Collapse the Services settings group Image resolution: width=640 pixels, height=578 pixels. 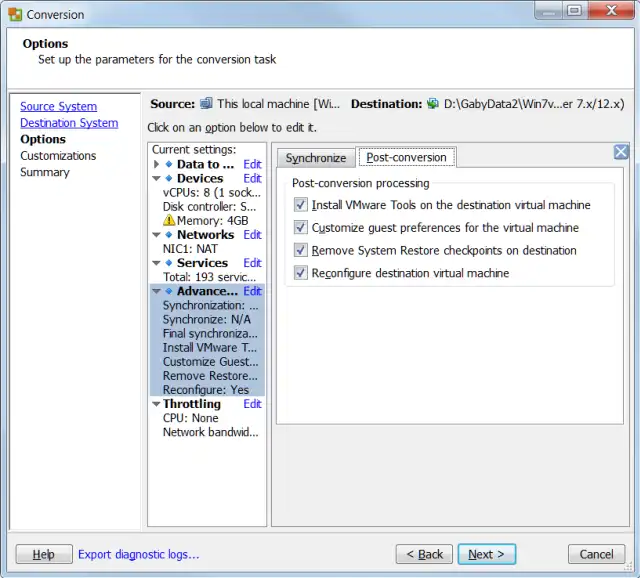(156, 263)
